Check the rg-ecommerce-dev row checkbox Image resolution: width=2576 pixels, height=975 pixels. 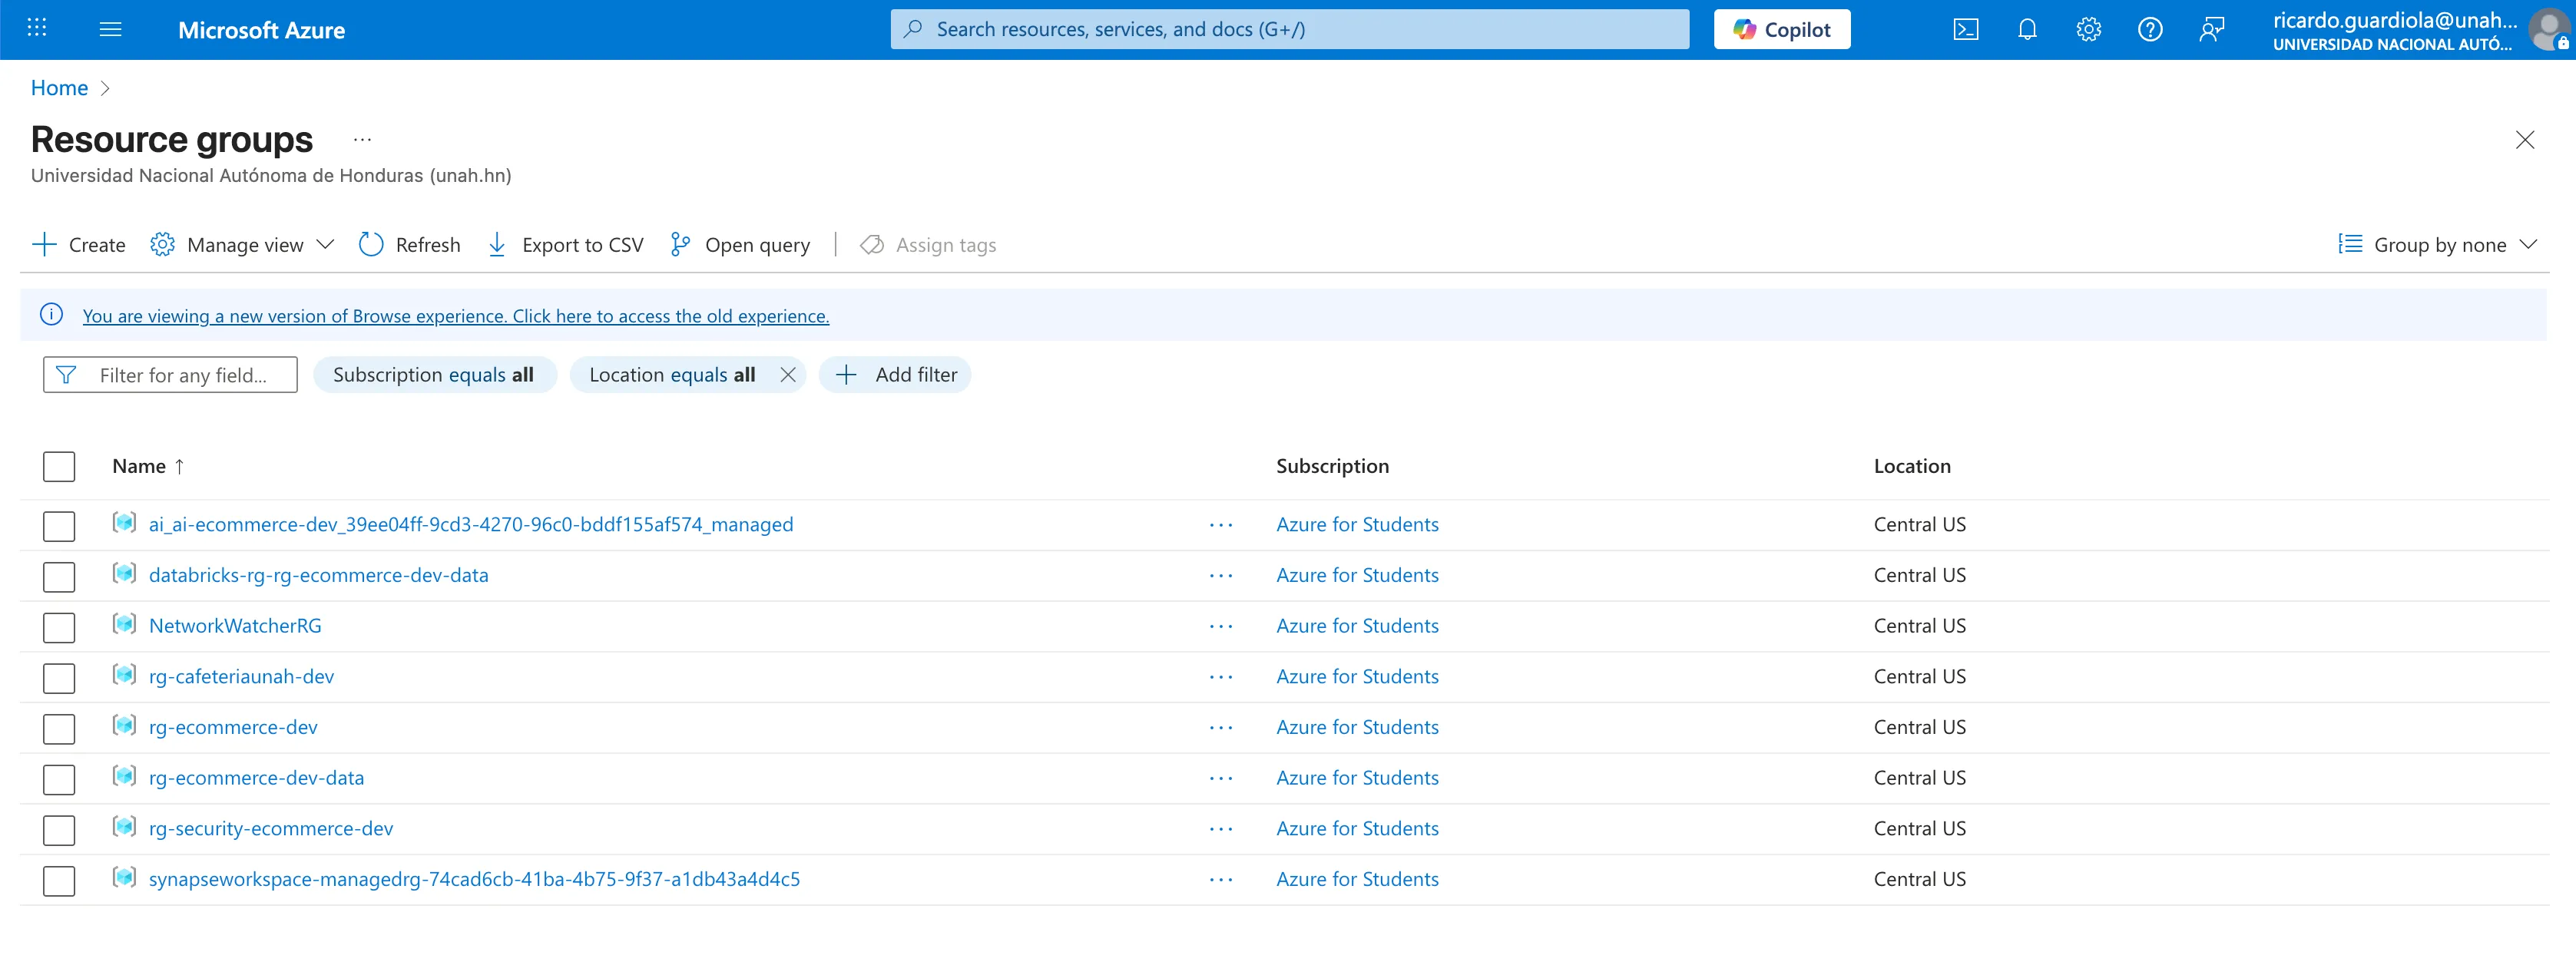(59, 729)
